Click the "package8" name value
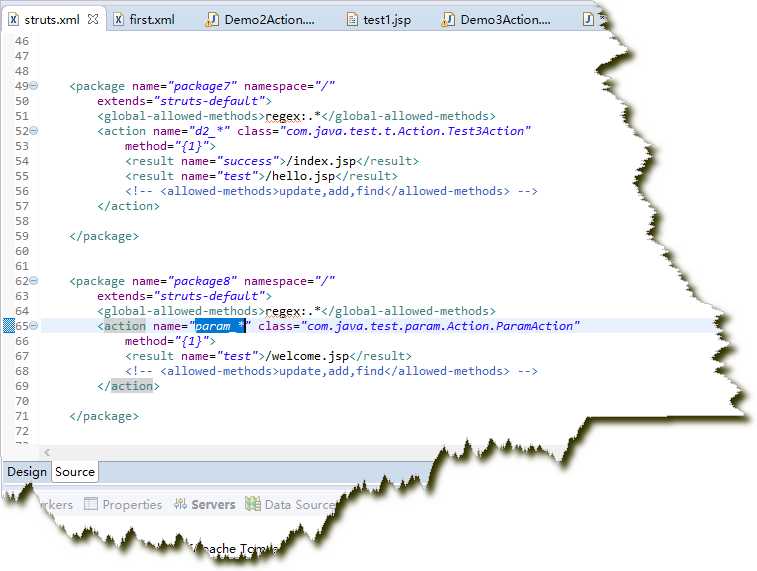757x571 pixels. click(x=202, y=281)
